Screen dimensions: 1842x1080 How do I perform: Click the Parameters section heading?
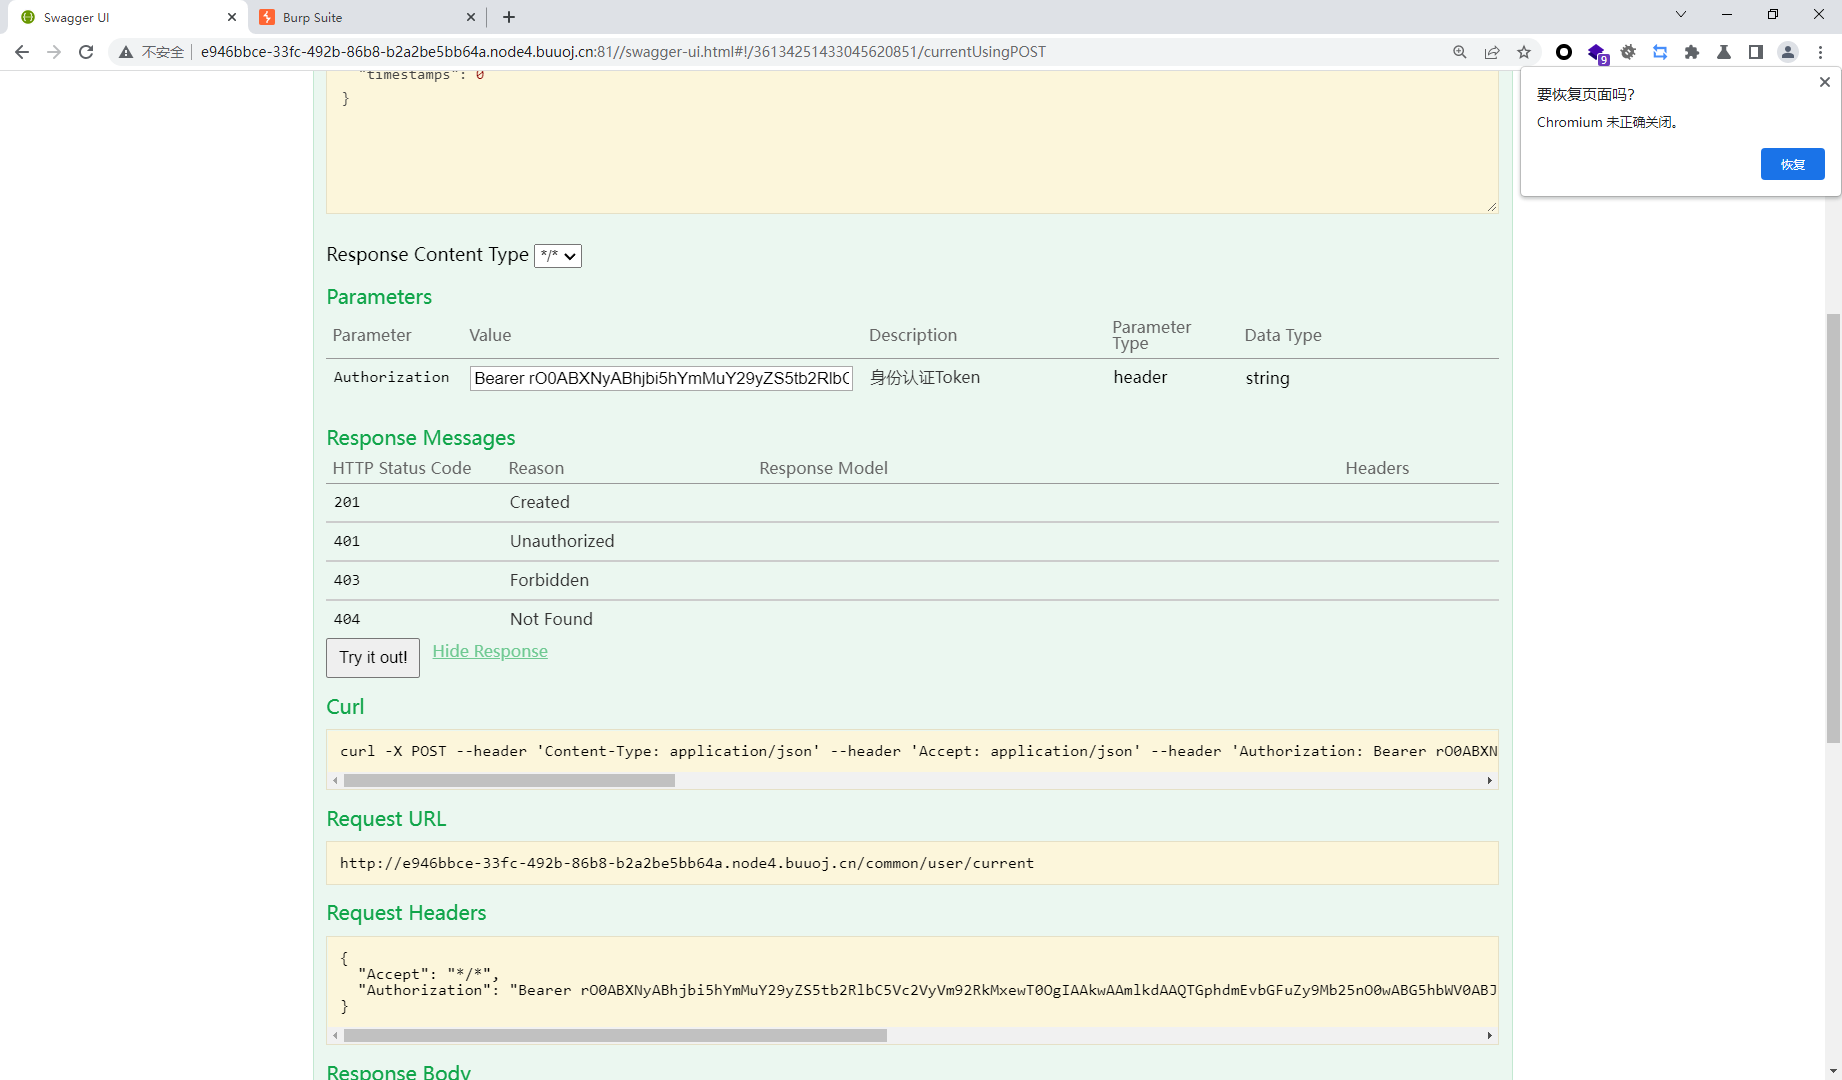pos(379,297)
